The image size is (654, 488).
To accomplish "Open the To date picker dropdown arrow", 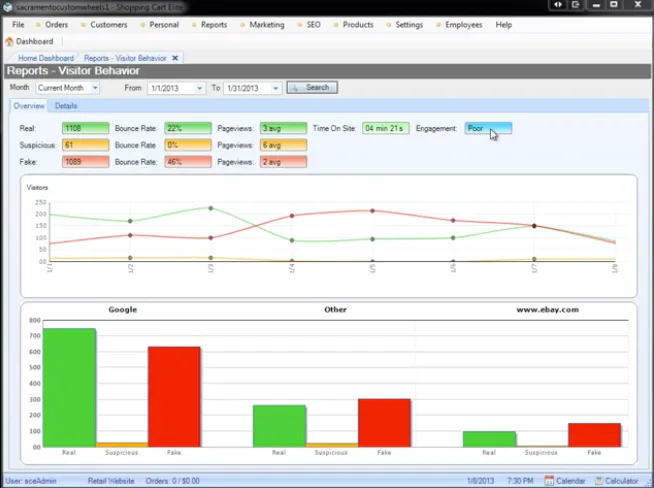I will [x=275, y=88].
